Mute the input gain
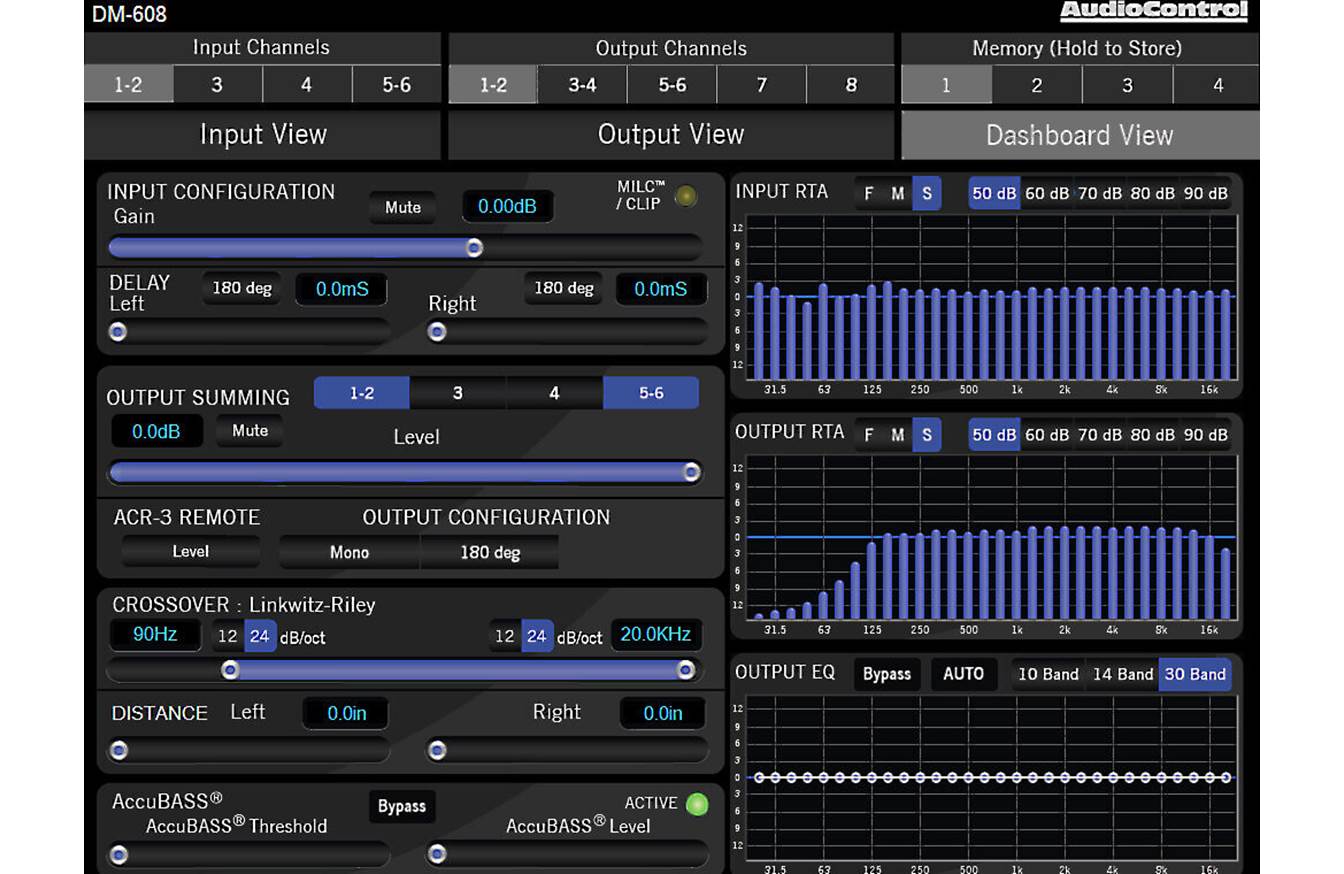 (x=403, y=208)
